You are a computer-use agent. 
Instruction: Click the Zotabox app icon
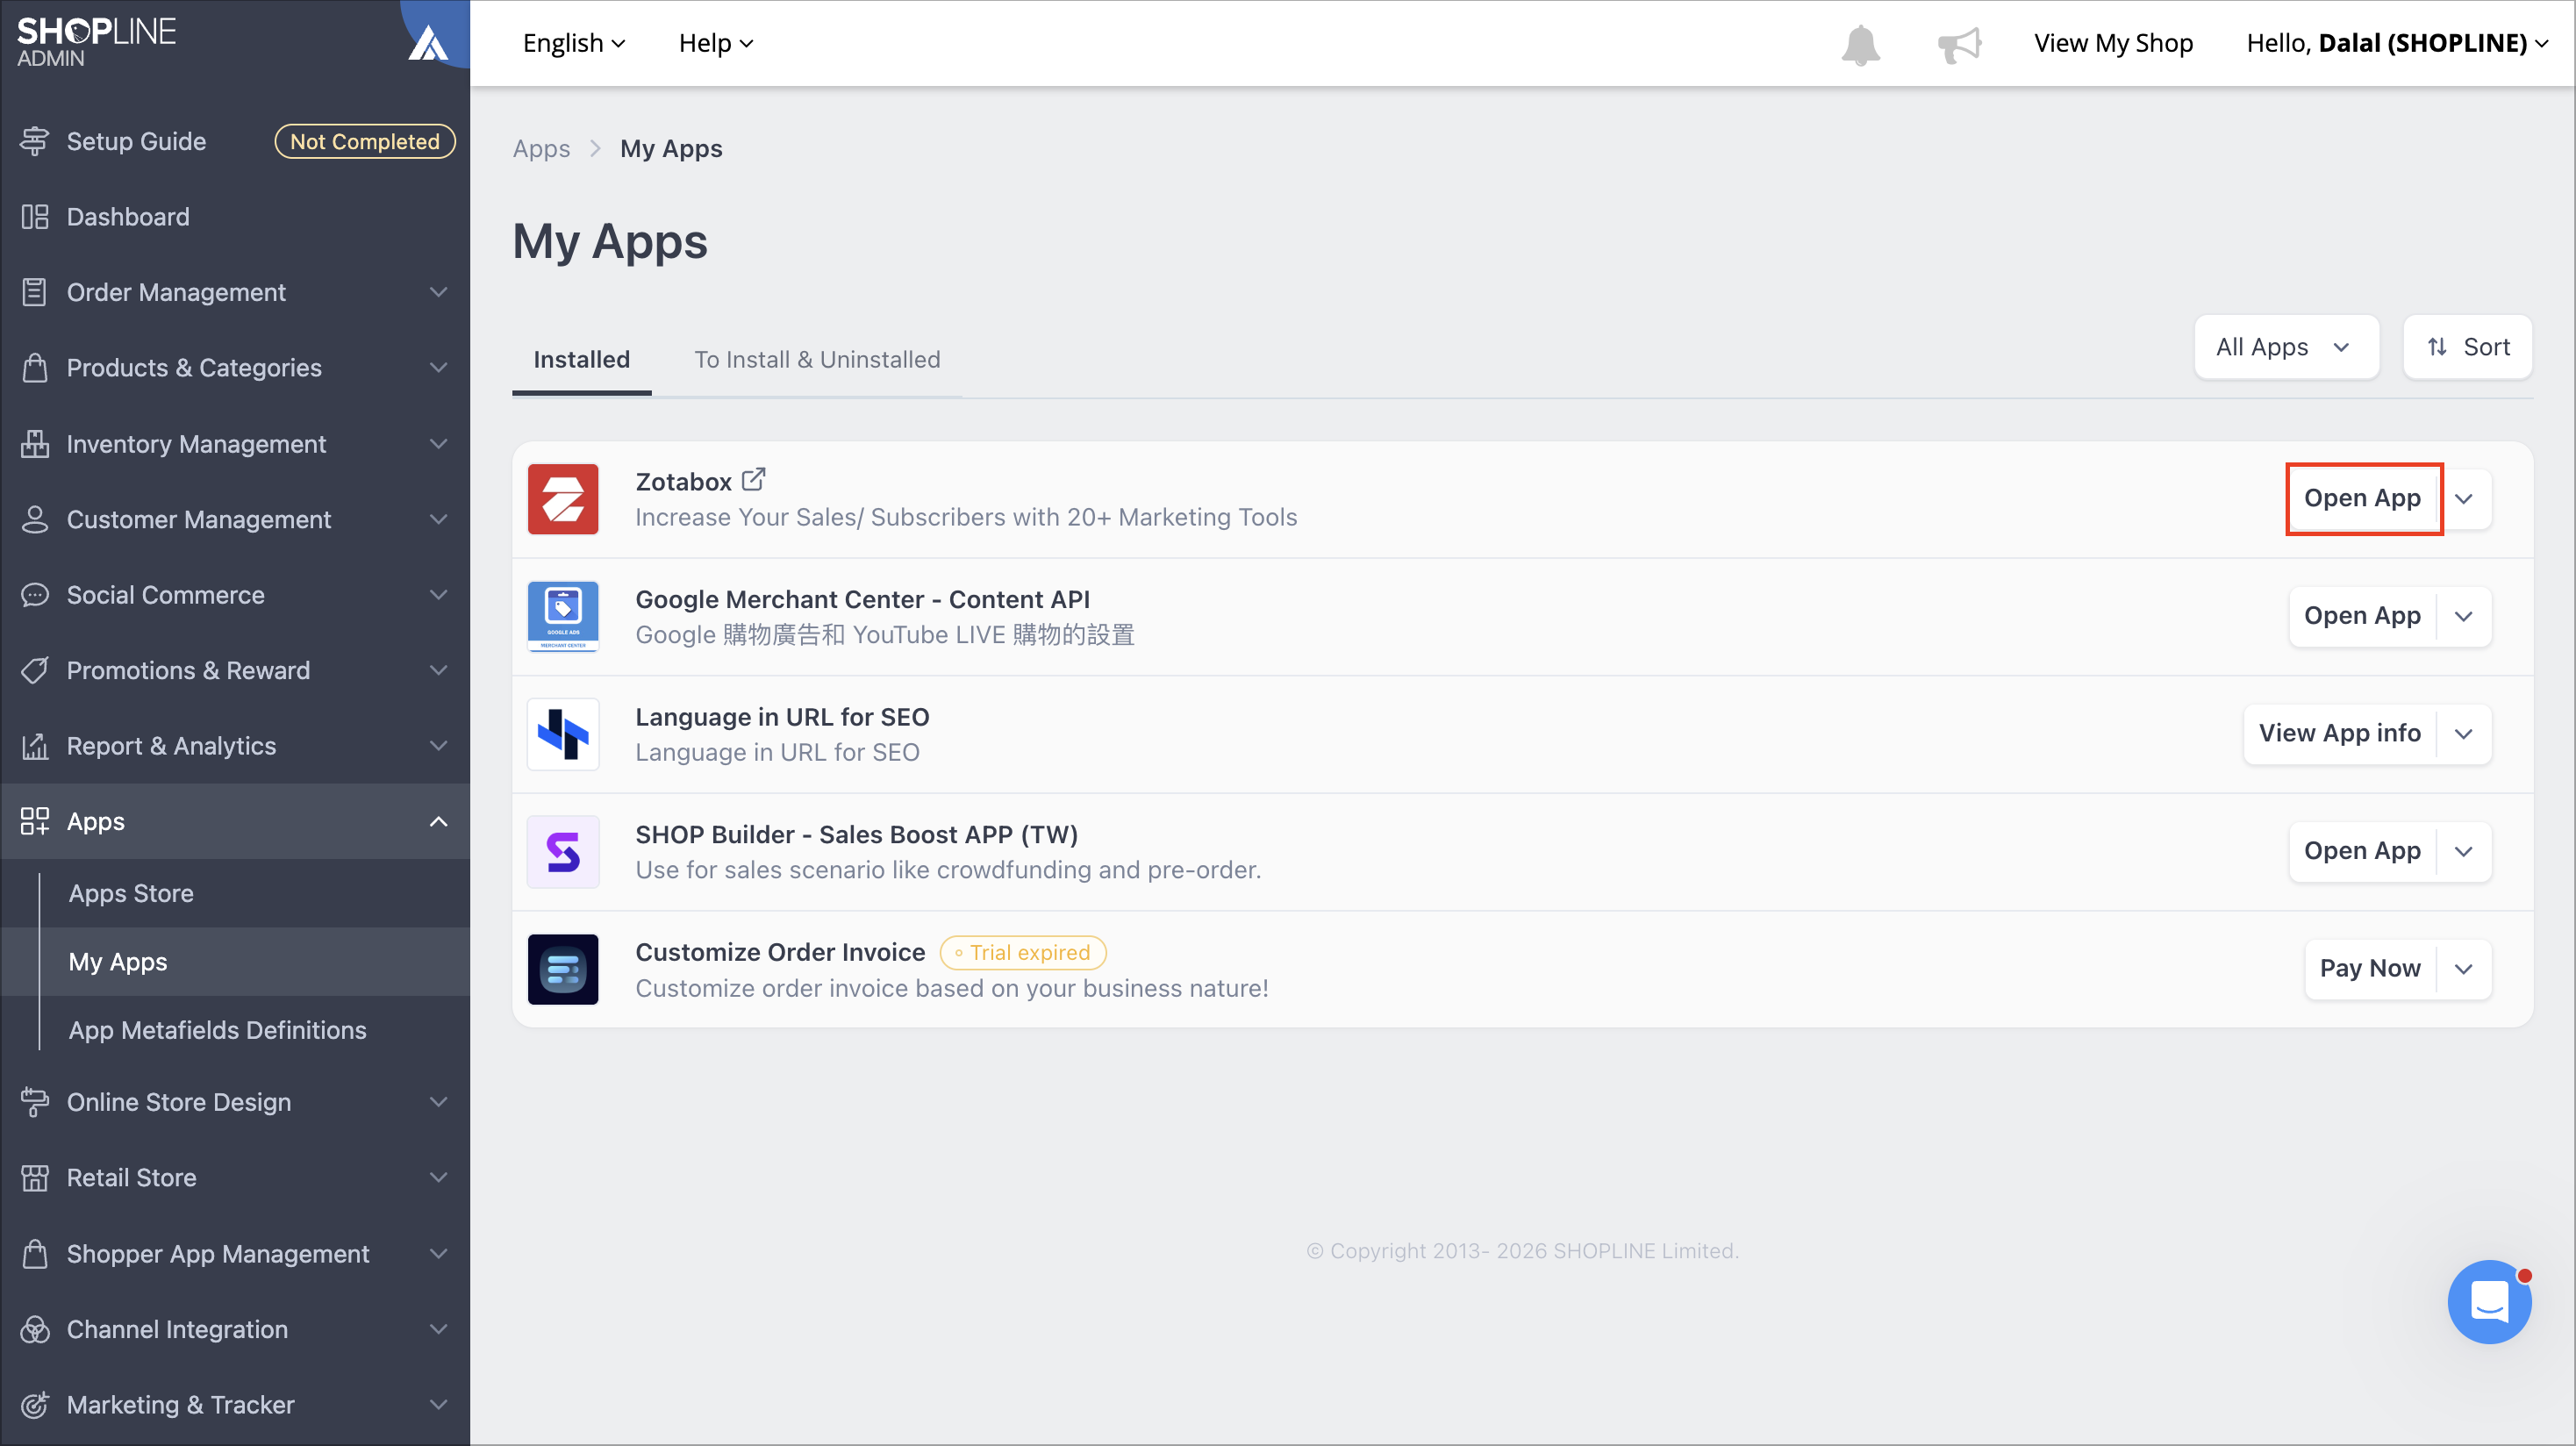[x=563, y=499]
